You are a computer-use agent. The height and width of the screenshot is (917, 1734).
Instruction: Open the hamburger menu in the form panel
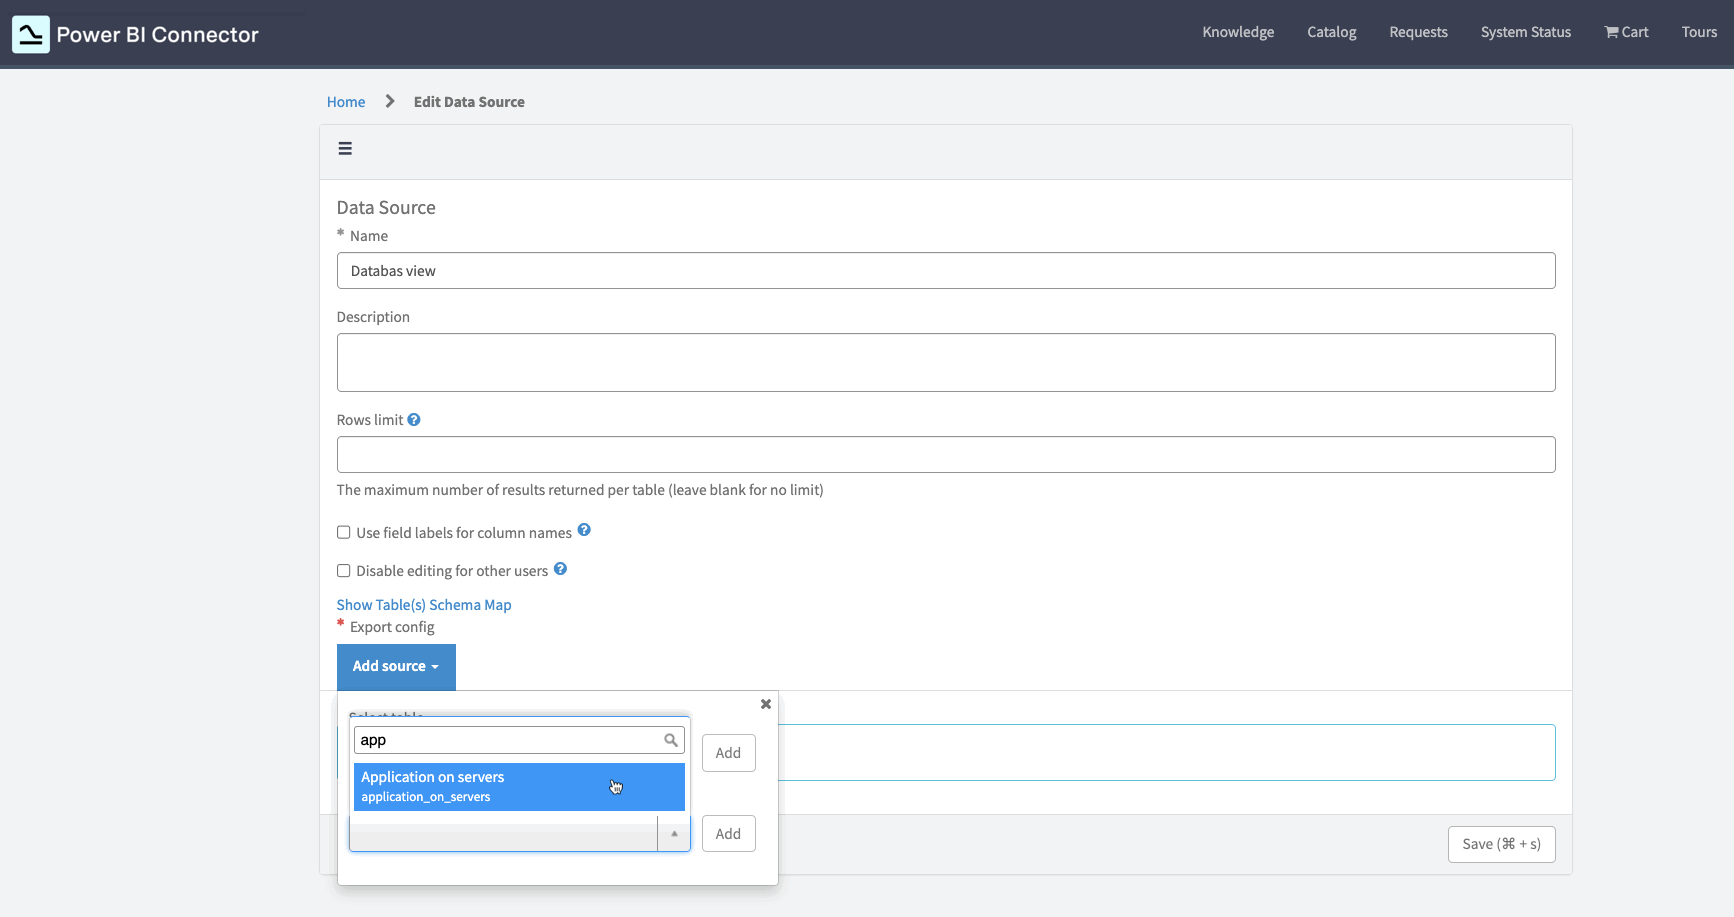click(x=345, y=148)
